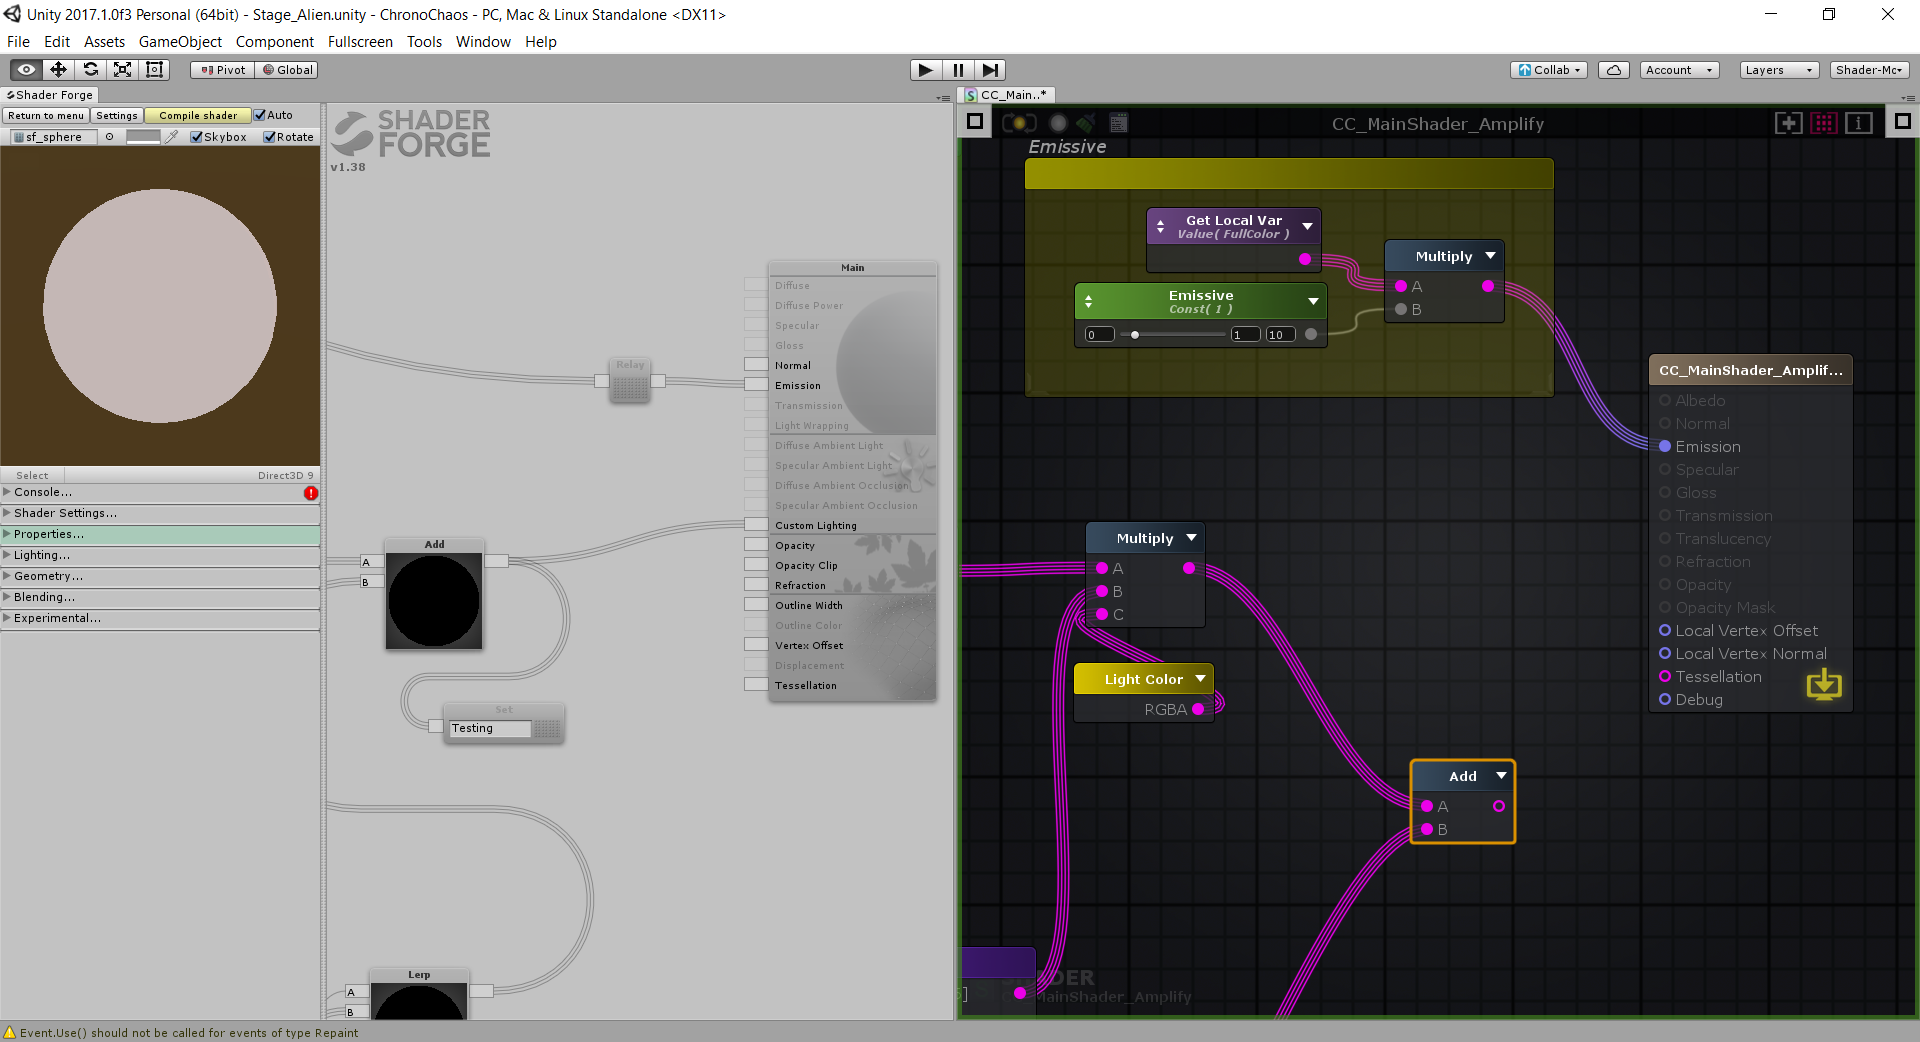Disable the Auto compile checkbox
This screenshot has width=1920, height=1042.
[258, 115]
